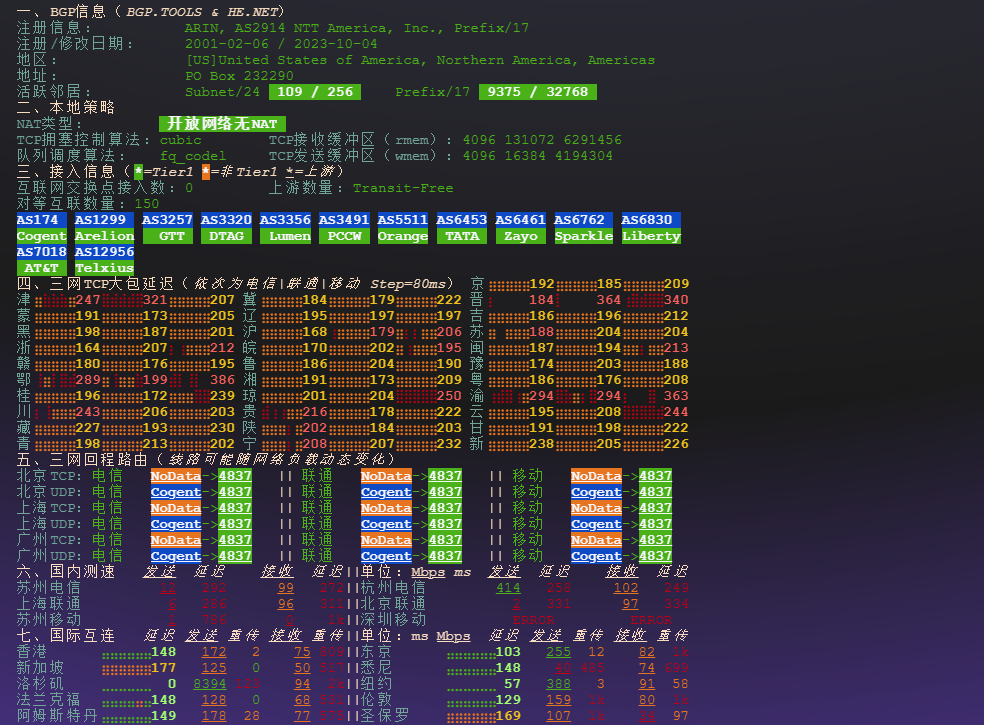The height and width of the screenshot is (725, 984).
Task: Click the Sparkle green label
Action: tap(583, 236)
